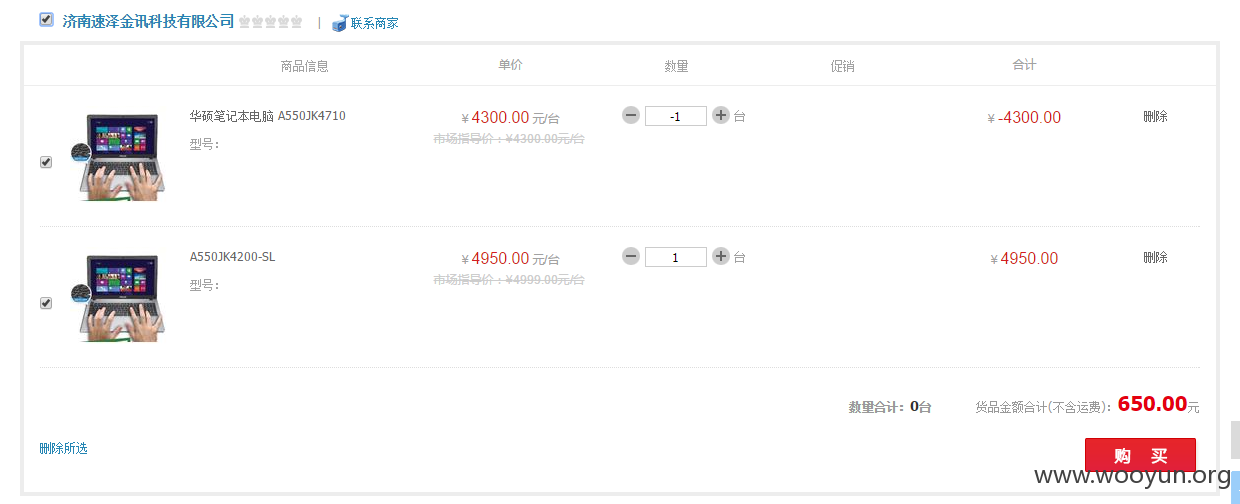
Task: Increase quantity of 华硕笔记本电脑 A550JK4710
Action: pyautogui.click(x=721, y=115)
